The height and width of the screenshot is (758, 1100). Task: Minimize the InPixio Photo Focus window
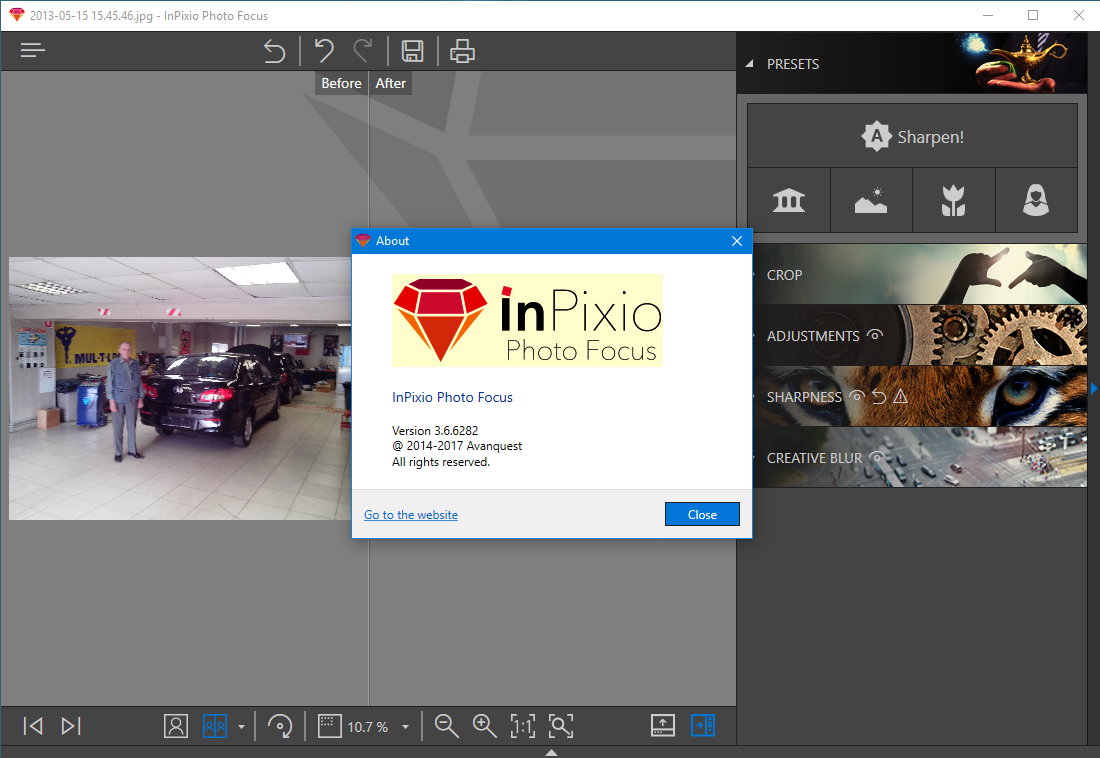tap(988, 15)
